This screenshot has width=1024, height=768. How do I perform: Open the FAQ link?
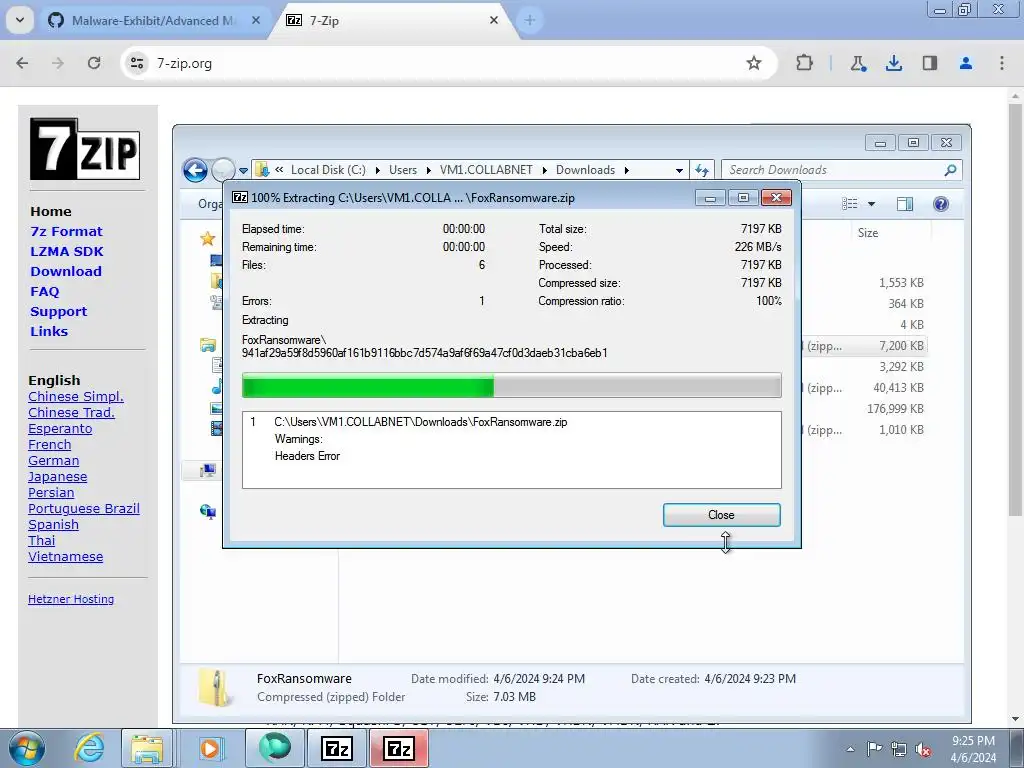coord(44,291)
